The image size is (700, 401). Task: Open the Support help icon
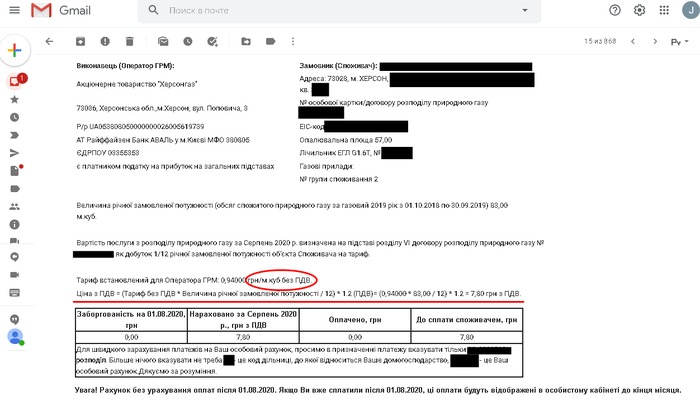coord(614,11)
